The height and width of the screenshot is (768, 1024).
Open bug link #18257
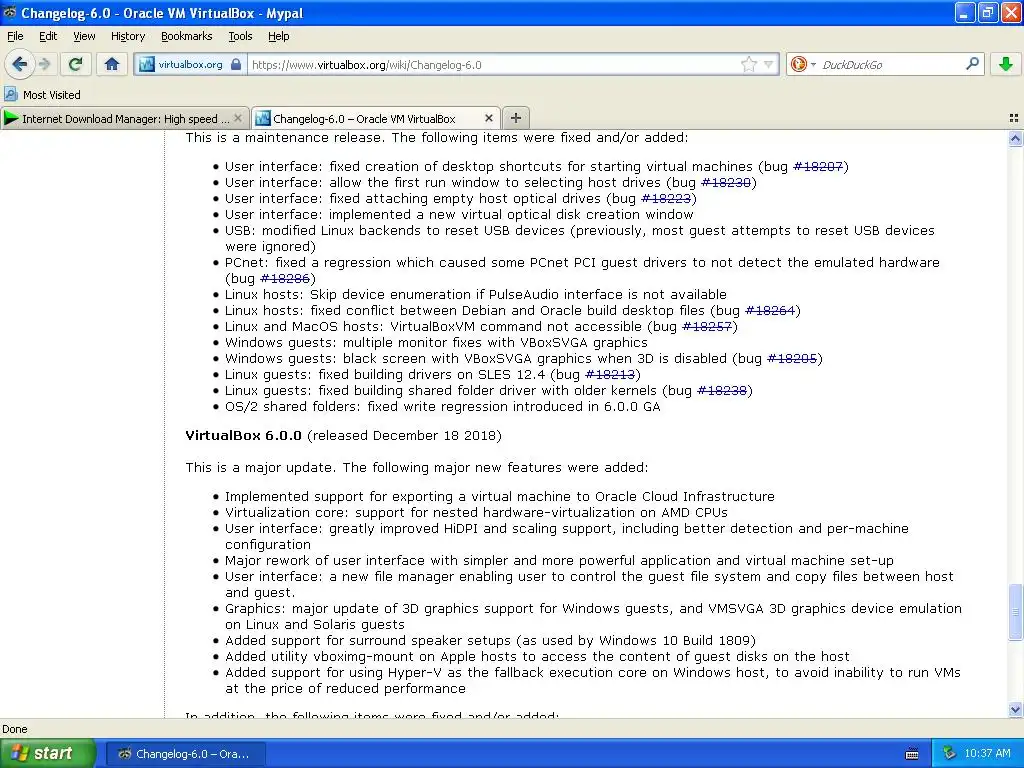pyautogui.click(x=707, y=327)
